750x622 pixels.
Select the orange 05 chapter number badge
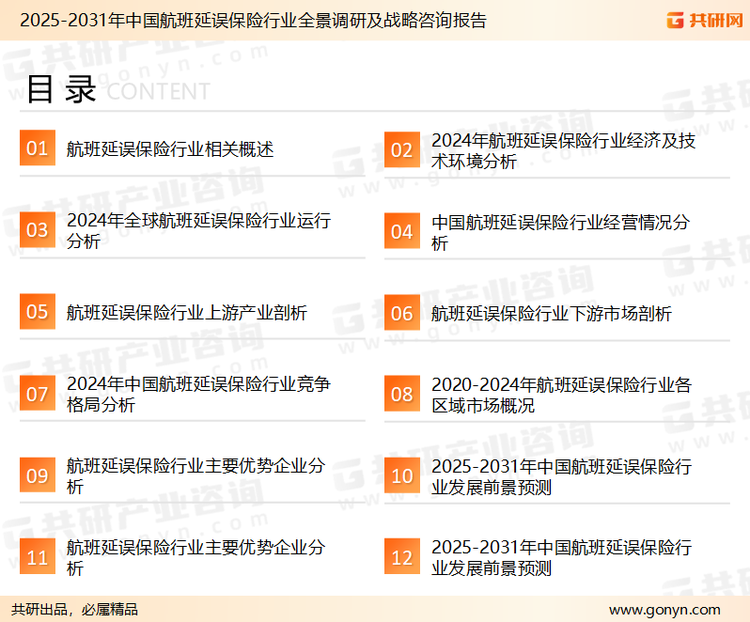click(37, 311)
